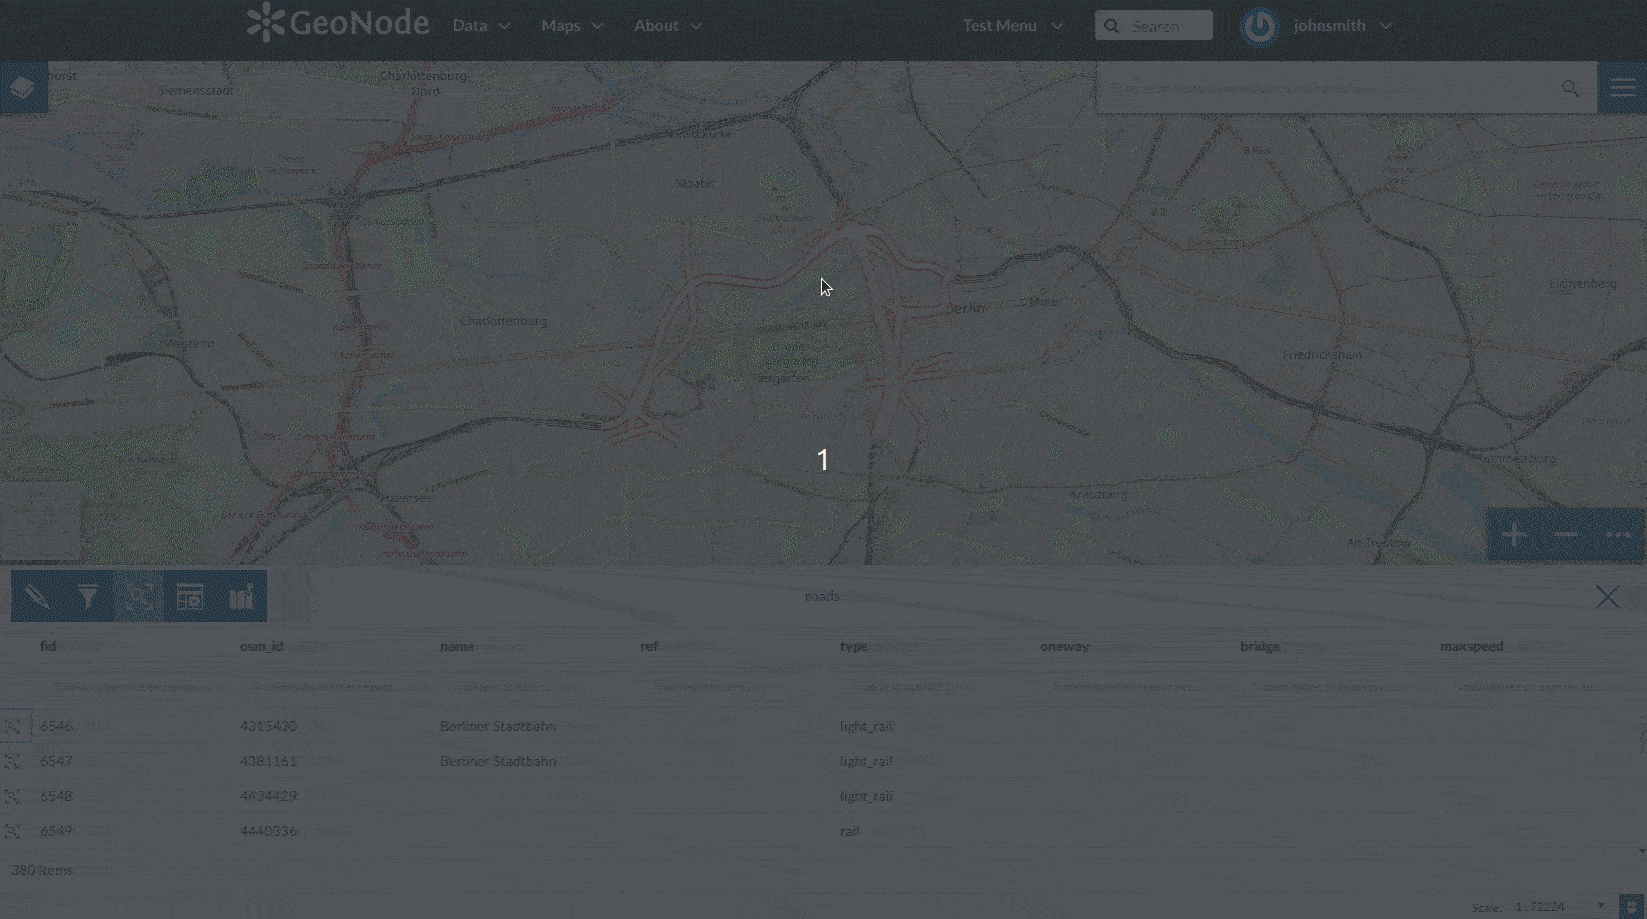Open the chart widget tool

coord(241,597)
